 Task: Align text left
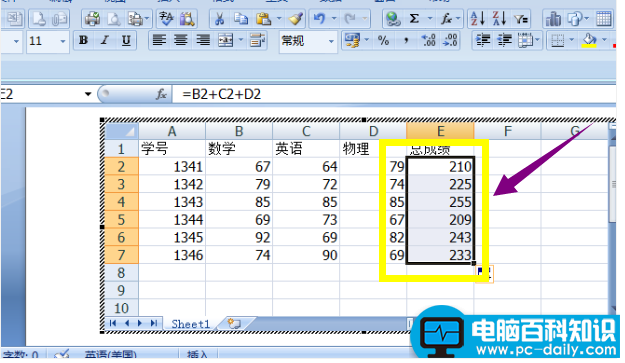(x=159, y=40)
